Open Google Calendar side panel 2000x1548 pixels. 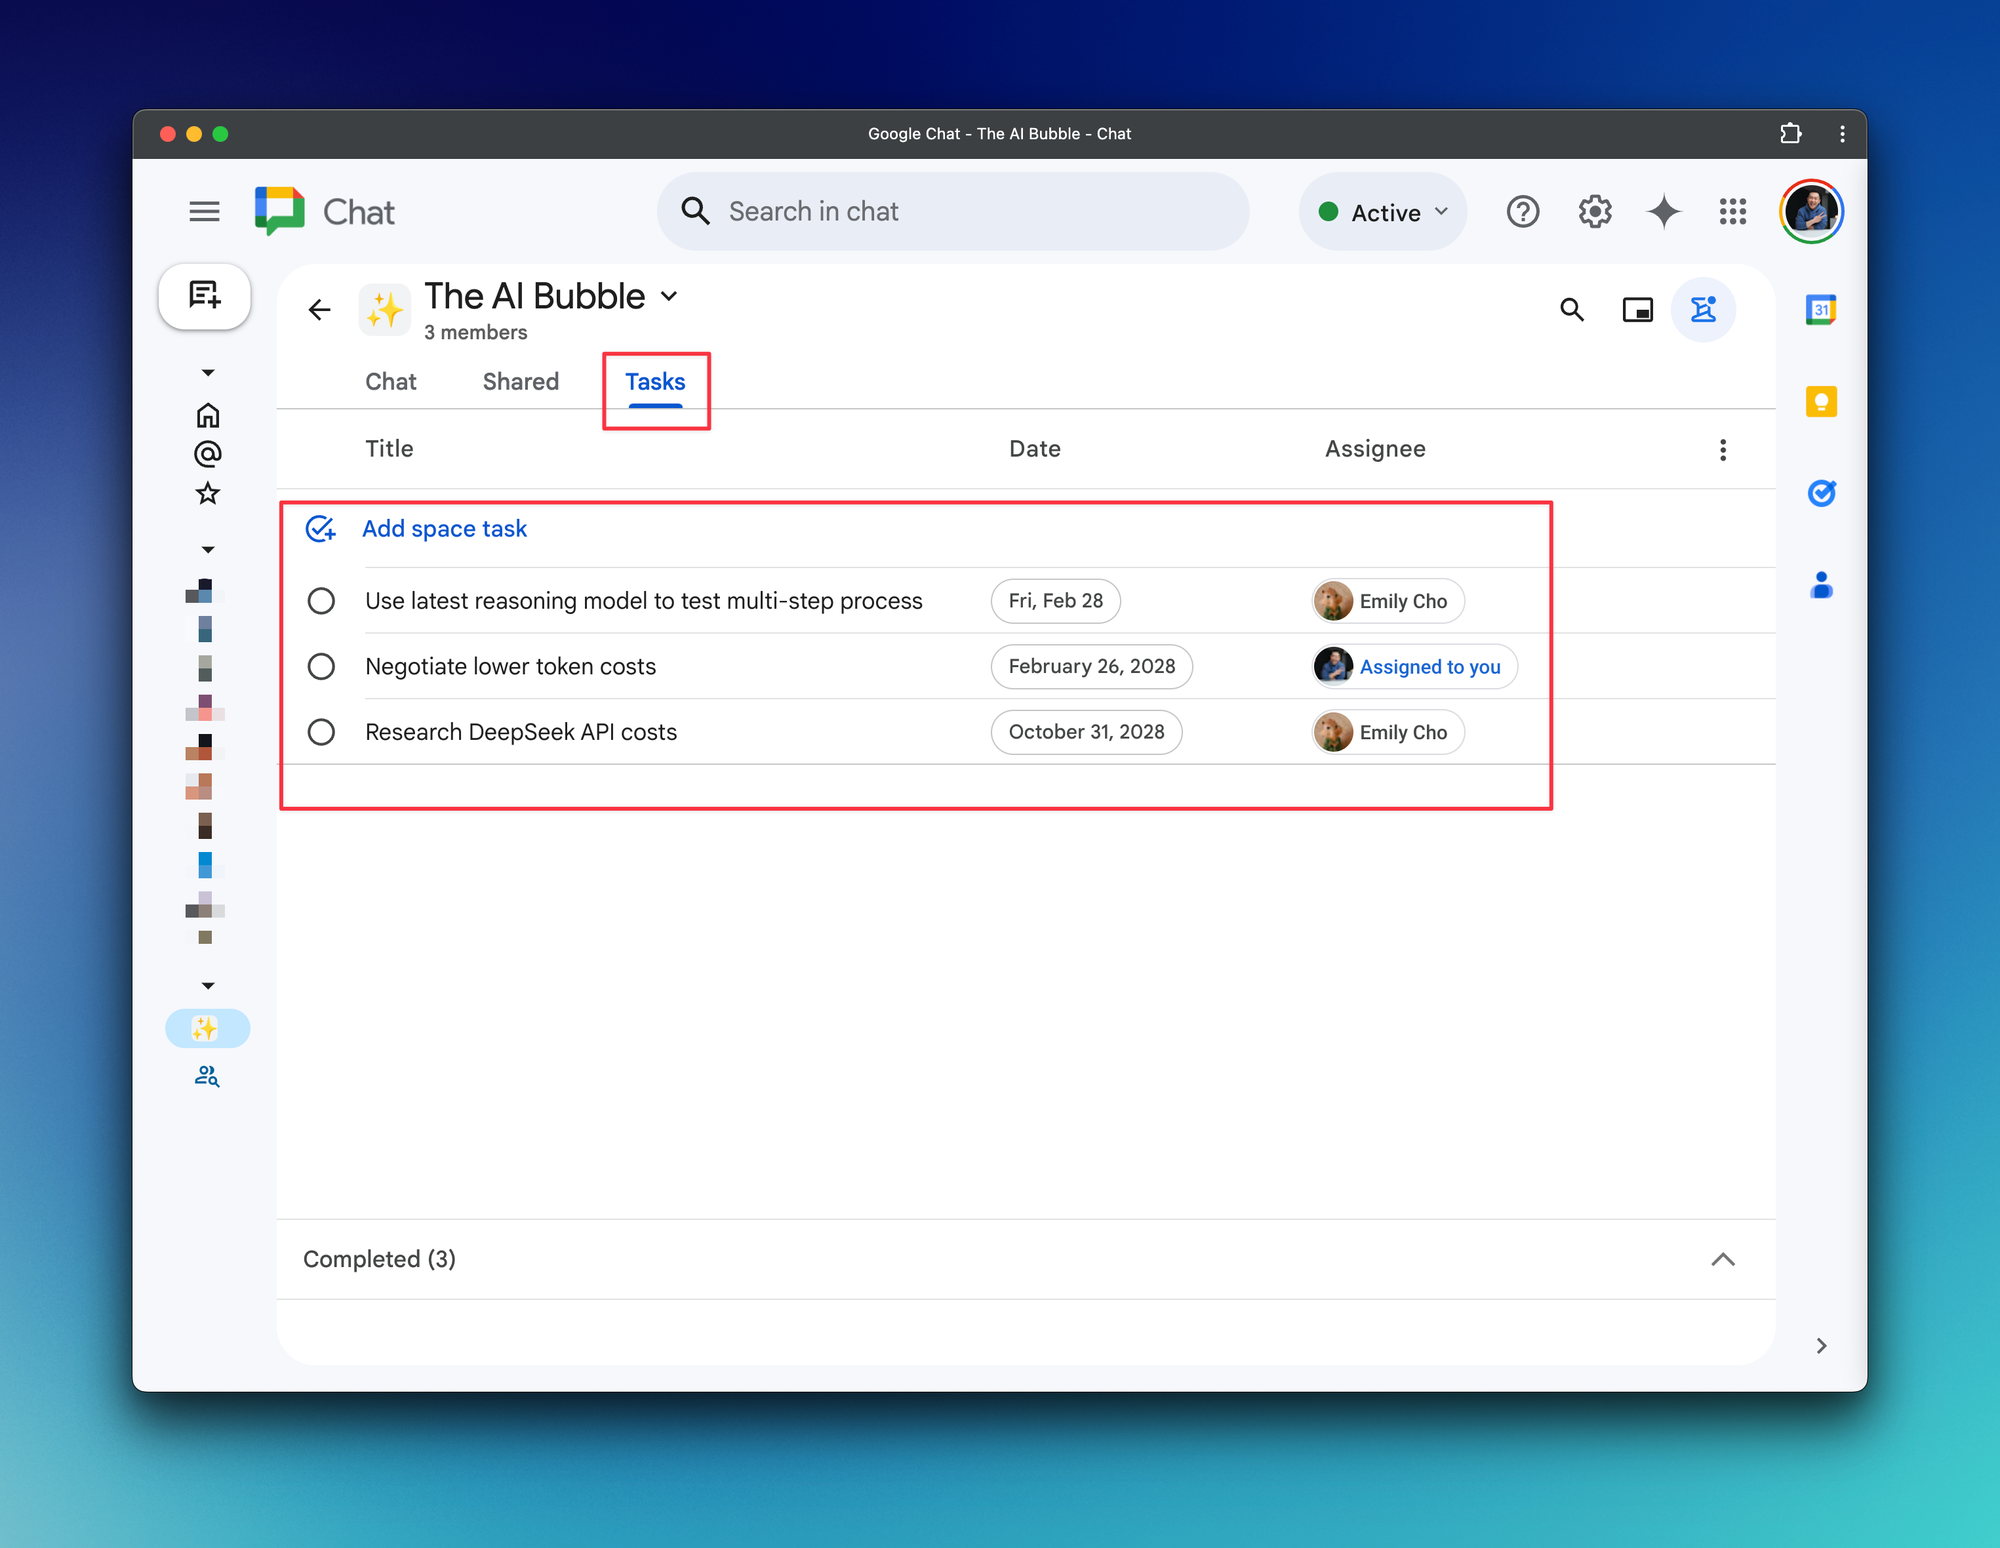tap(1821, 310)
